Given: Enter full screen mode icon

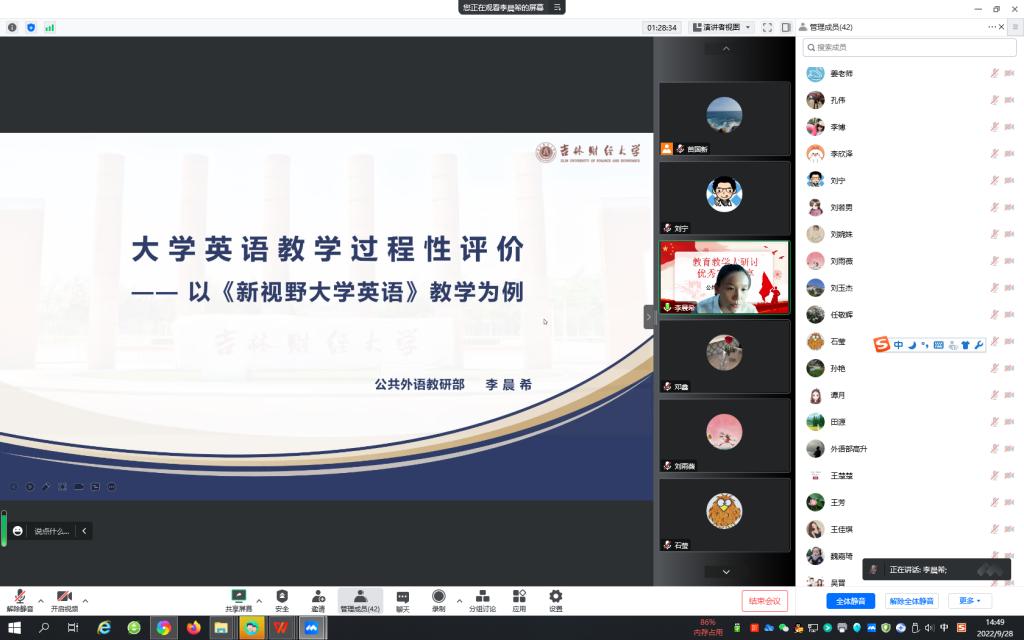Looking at the screenshot, I should pos(767,27).
